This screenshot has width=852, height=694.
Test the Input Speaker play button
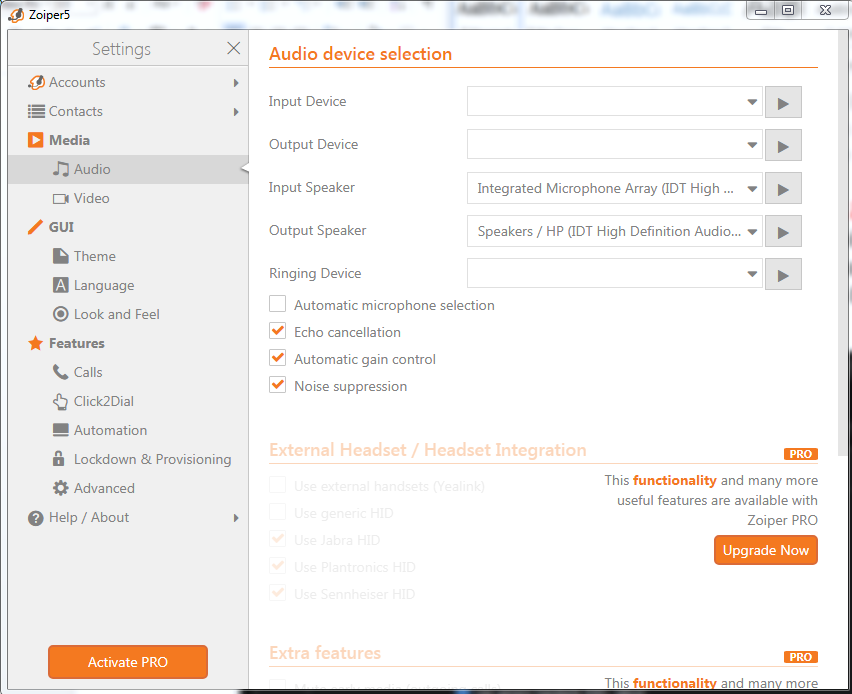783,188
